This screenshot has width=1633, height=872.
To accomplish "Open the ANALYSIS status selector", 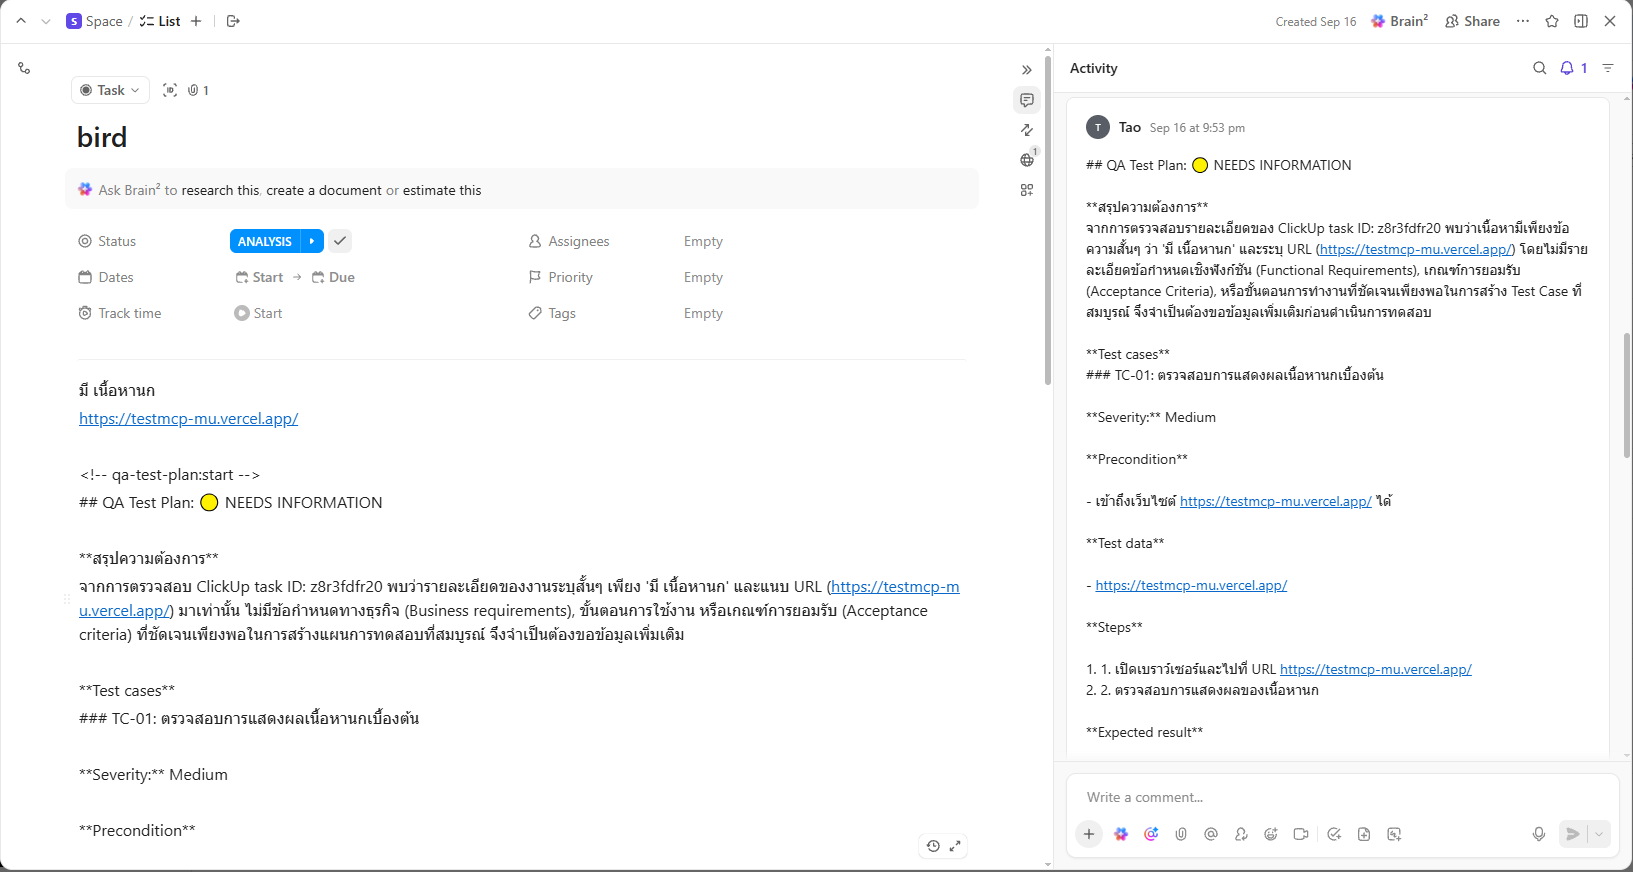I will [265, 241].
